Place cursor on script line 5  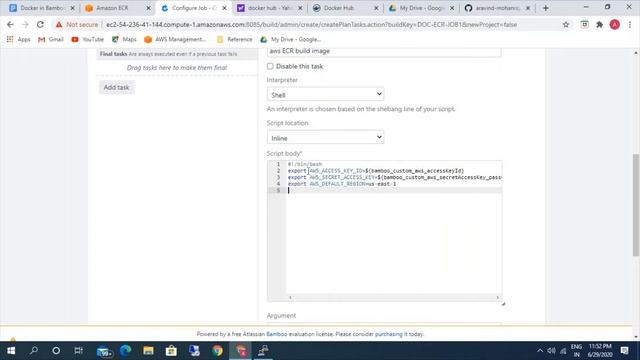[394, 190]
